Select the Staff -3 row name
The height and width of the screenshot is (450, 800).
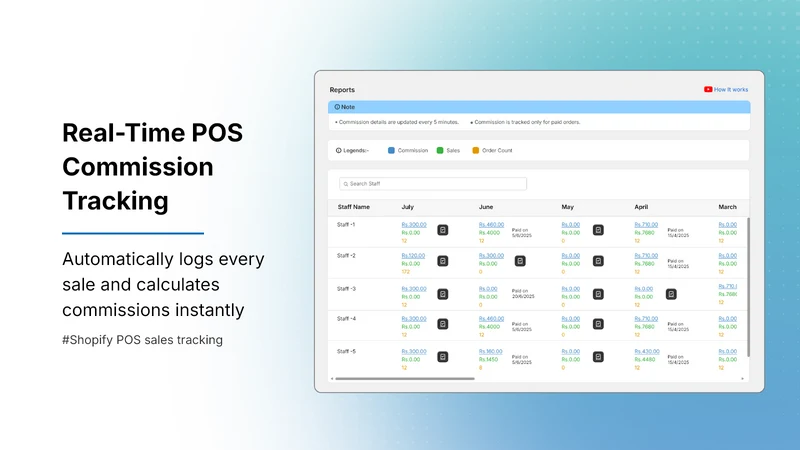click(346, 289)
